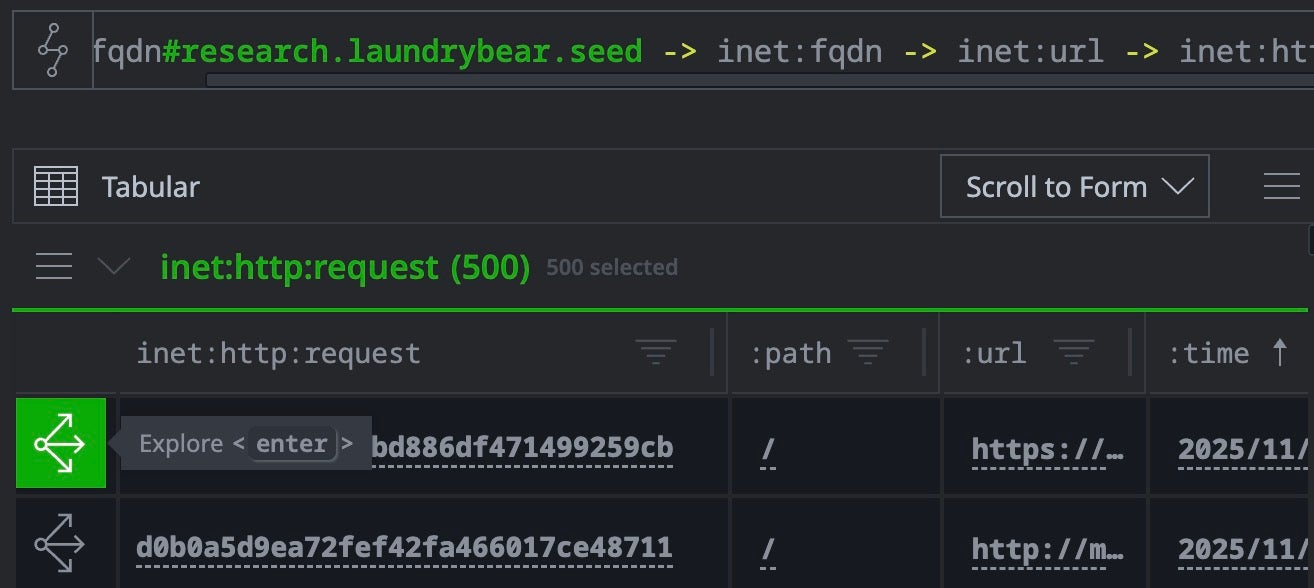Open the hamburger menu beside Scroll to Form
The height and width of the screenshot is (588, 1314).
point(1281,187)
